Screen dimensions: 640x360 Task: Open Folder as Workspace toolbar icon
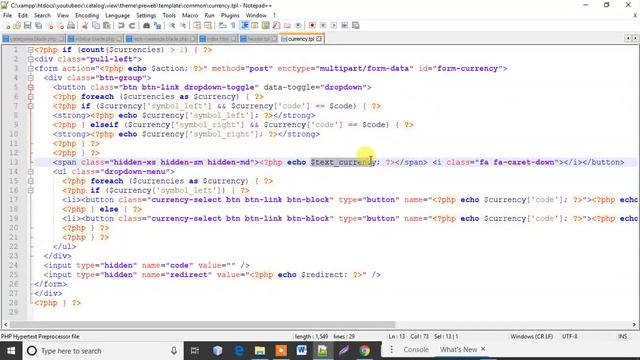click(x=287, y=25)
